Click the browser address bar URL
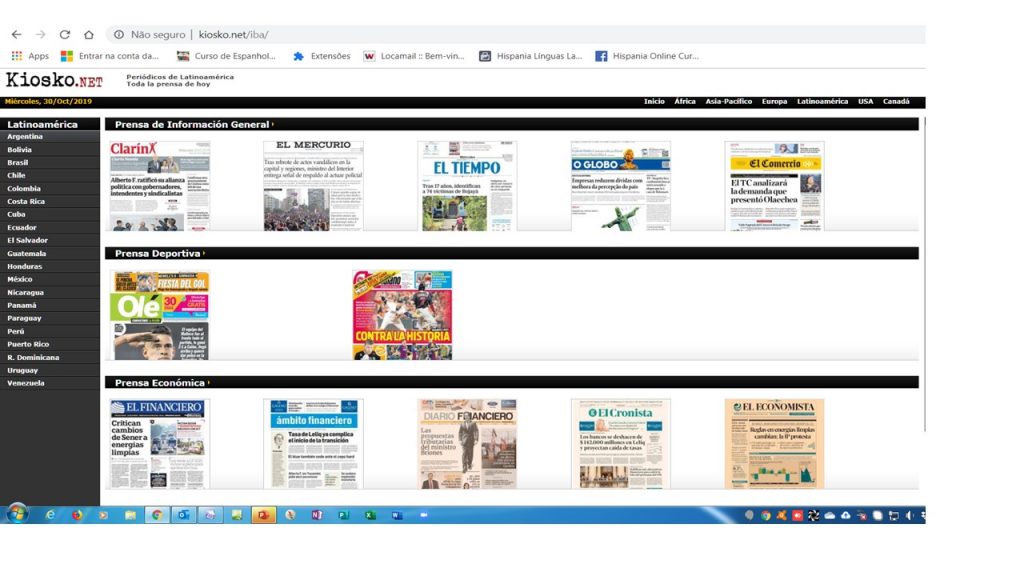Screen dimensions: 1024x576 [233, 35]
